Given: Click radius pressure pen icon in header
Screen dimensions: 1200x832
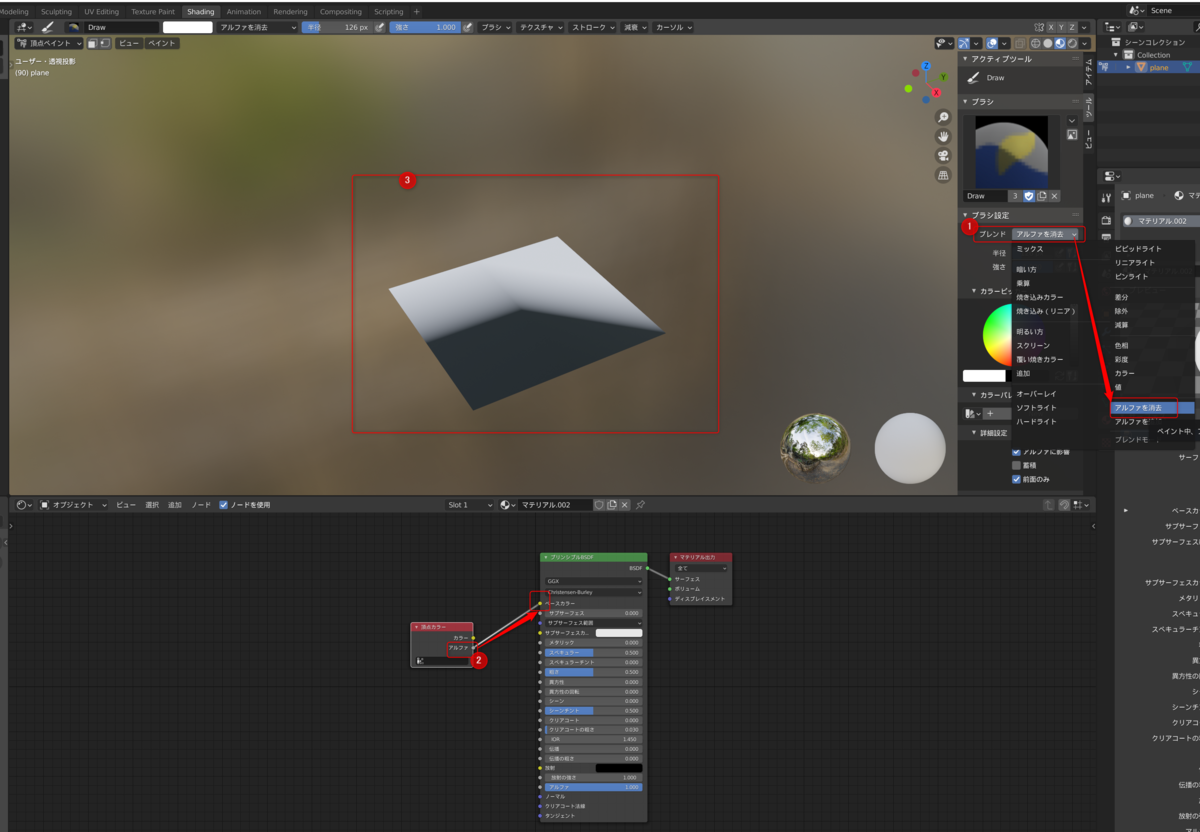Looking at the screenshot, I should coord(380,27).
